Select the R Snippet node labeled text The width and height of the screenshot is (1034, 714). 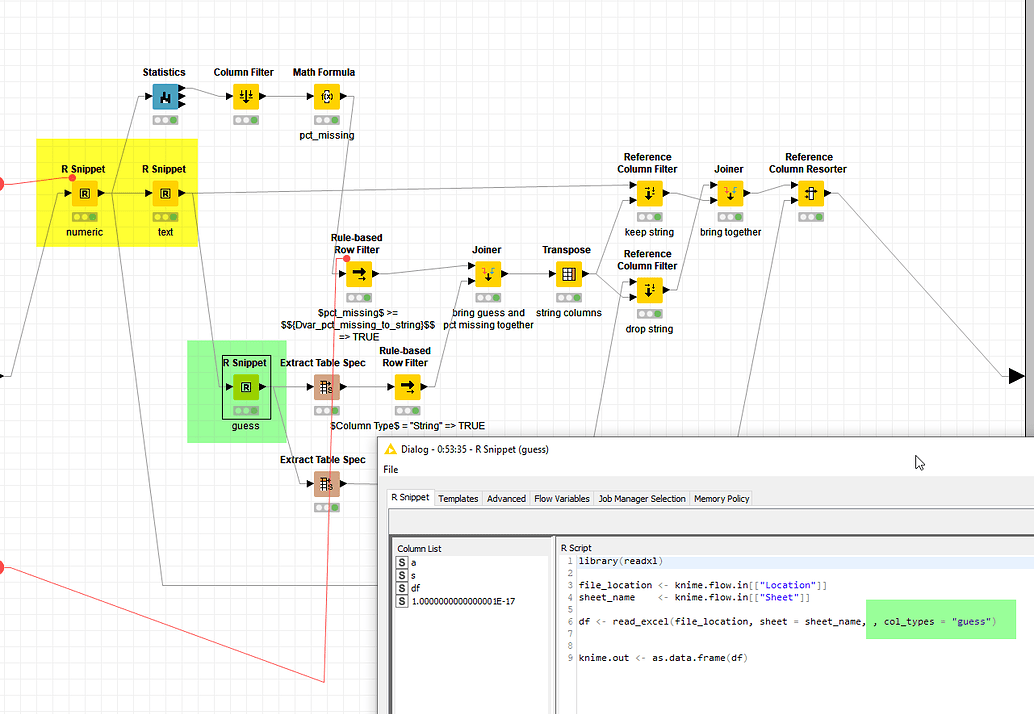163,193
